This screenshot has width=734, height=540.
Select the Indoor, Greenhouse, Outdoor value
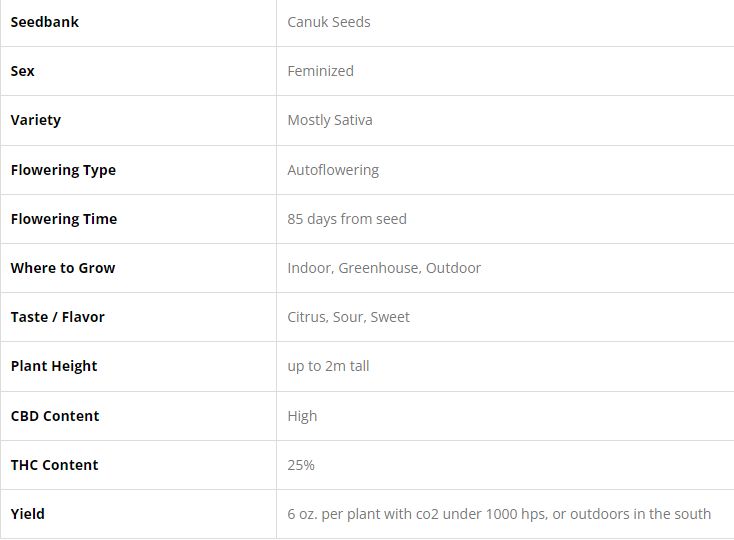coord(383,268)
